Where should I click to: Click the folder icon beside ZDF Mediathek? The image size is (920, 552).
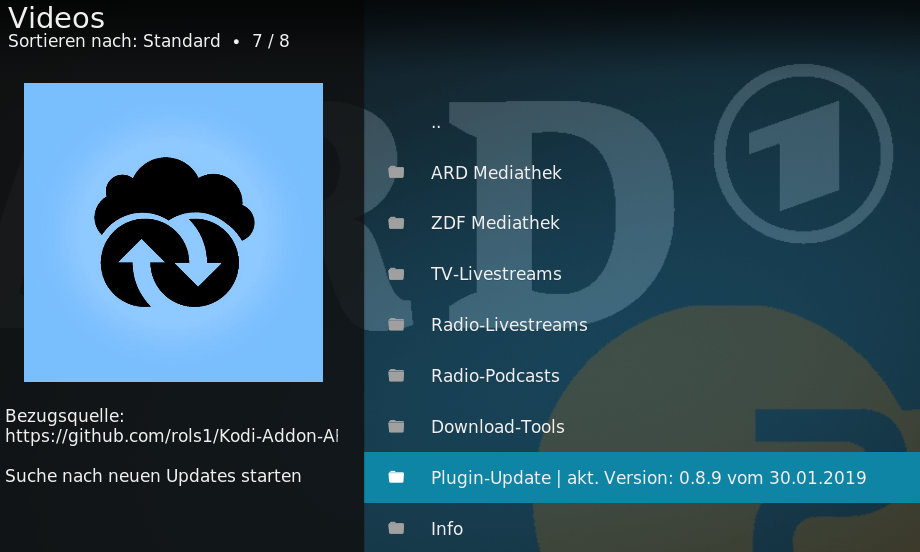[x=396, y=223]
